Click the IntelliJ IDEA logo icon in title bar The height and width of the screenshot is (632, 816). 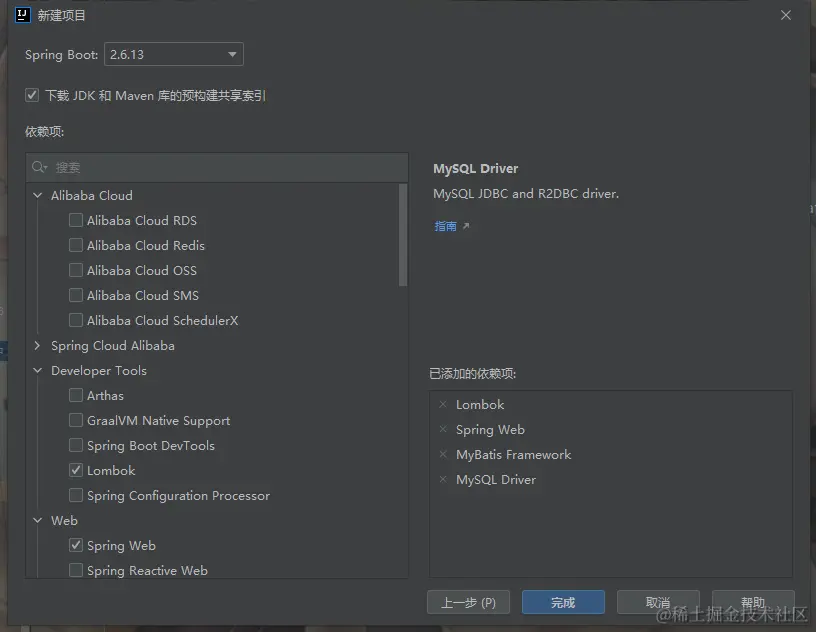(23, 15)
